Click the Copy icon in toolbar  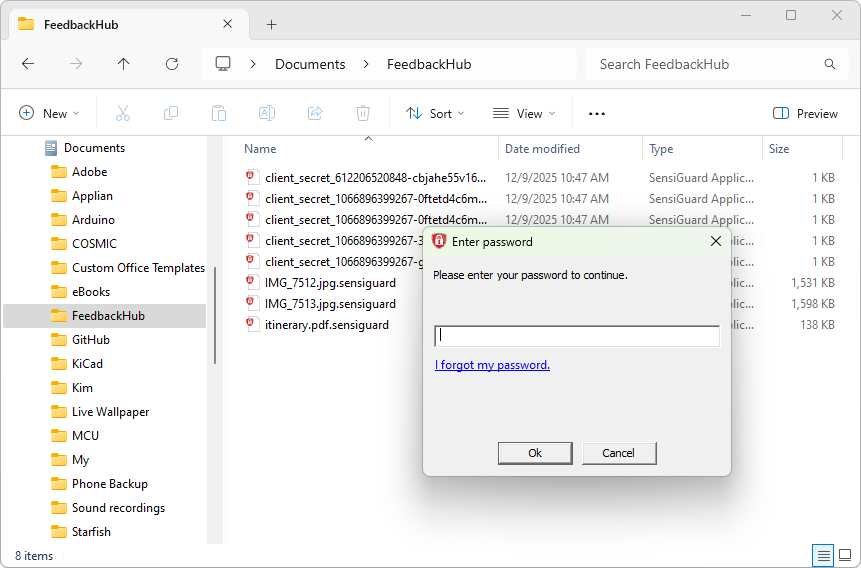[x=171, y=114]
